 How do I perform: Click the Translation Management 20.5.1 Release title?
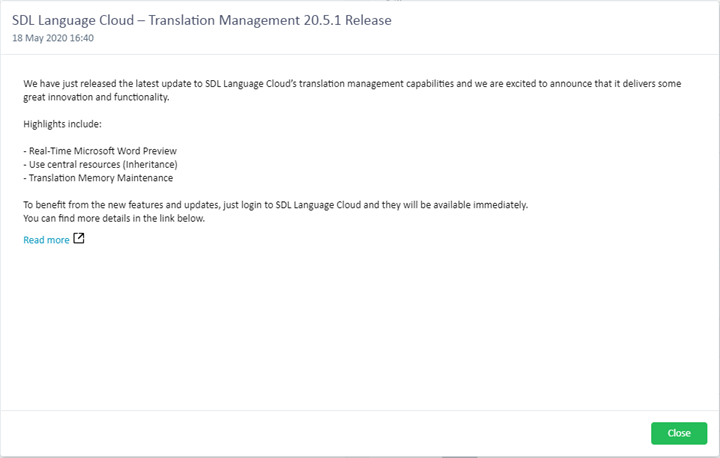(x=202, y=20)
